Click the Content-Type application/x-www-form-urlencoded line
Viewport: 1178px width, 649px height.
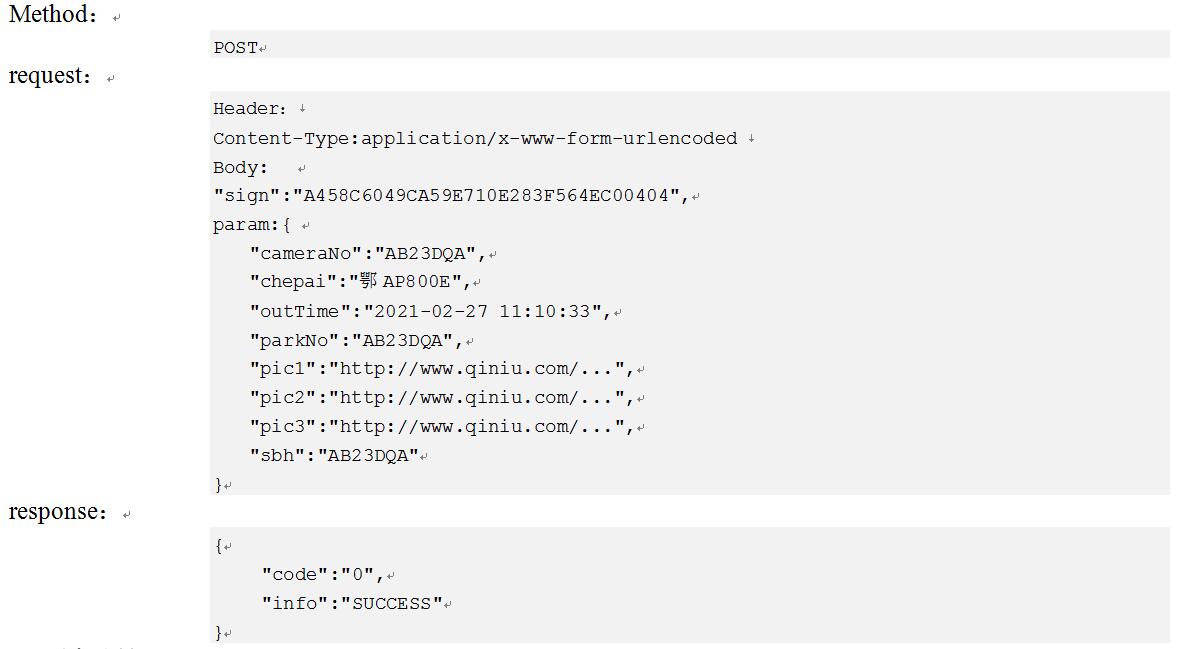[x=475, y=138]
